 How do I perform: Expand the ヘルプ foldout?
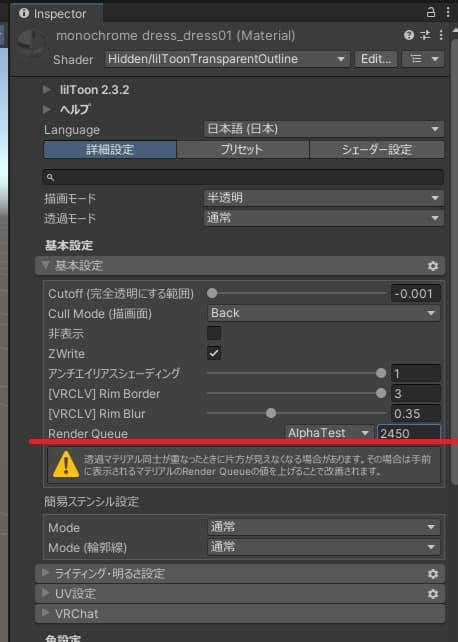[x=47, y=109]
